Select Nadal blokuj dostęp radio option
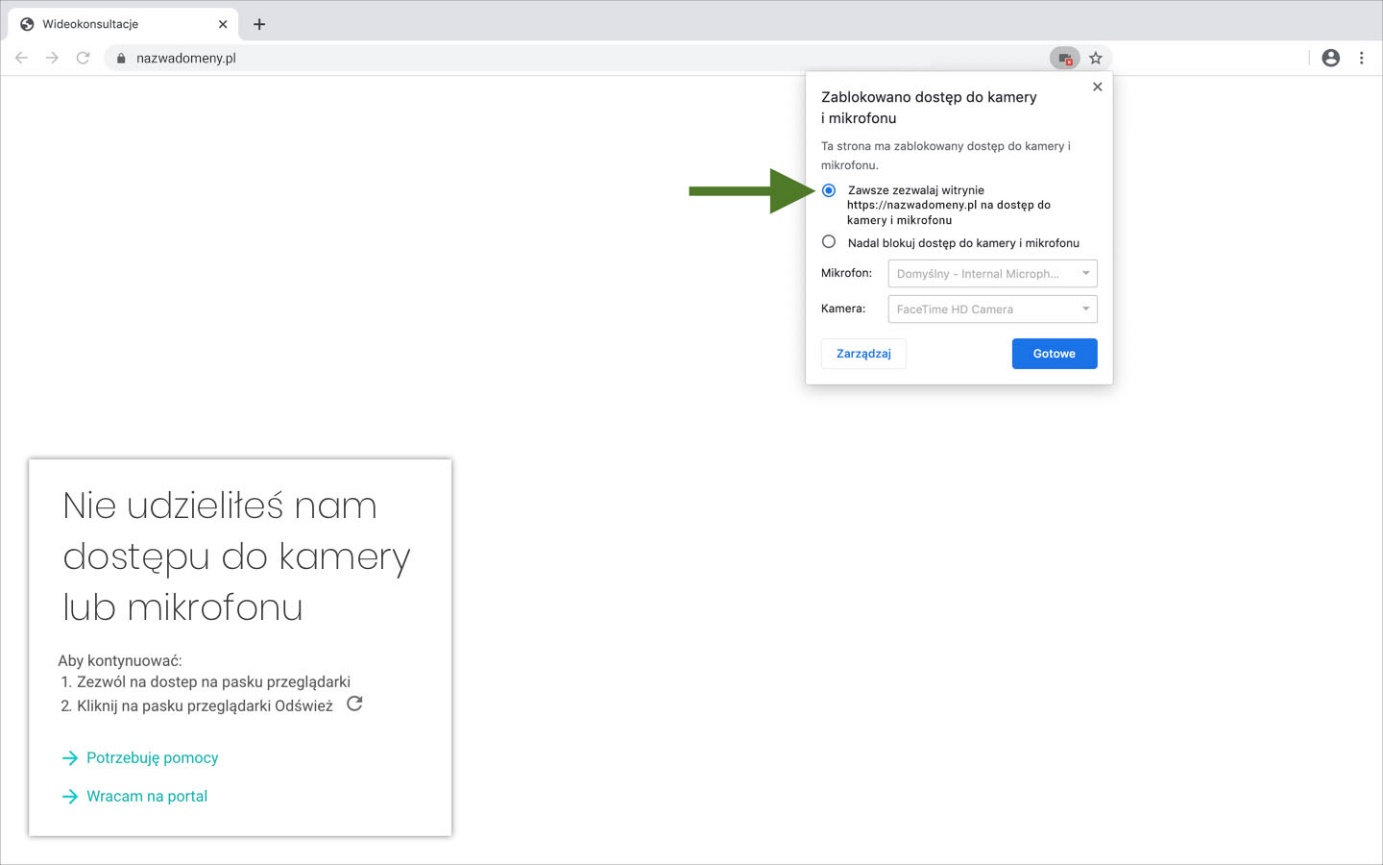The width and height of the screenshot is (1383, 865). 828,241
